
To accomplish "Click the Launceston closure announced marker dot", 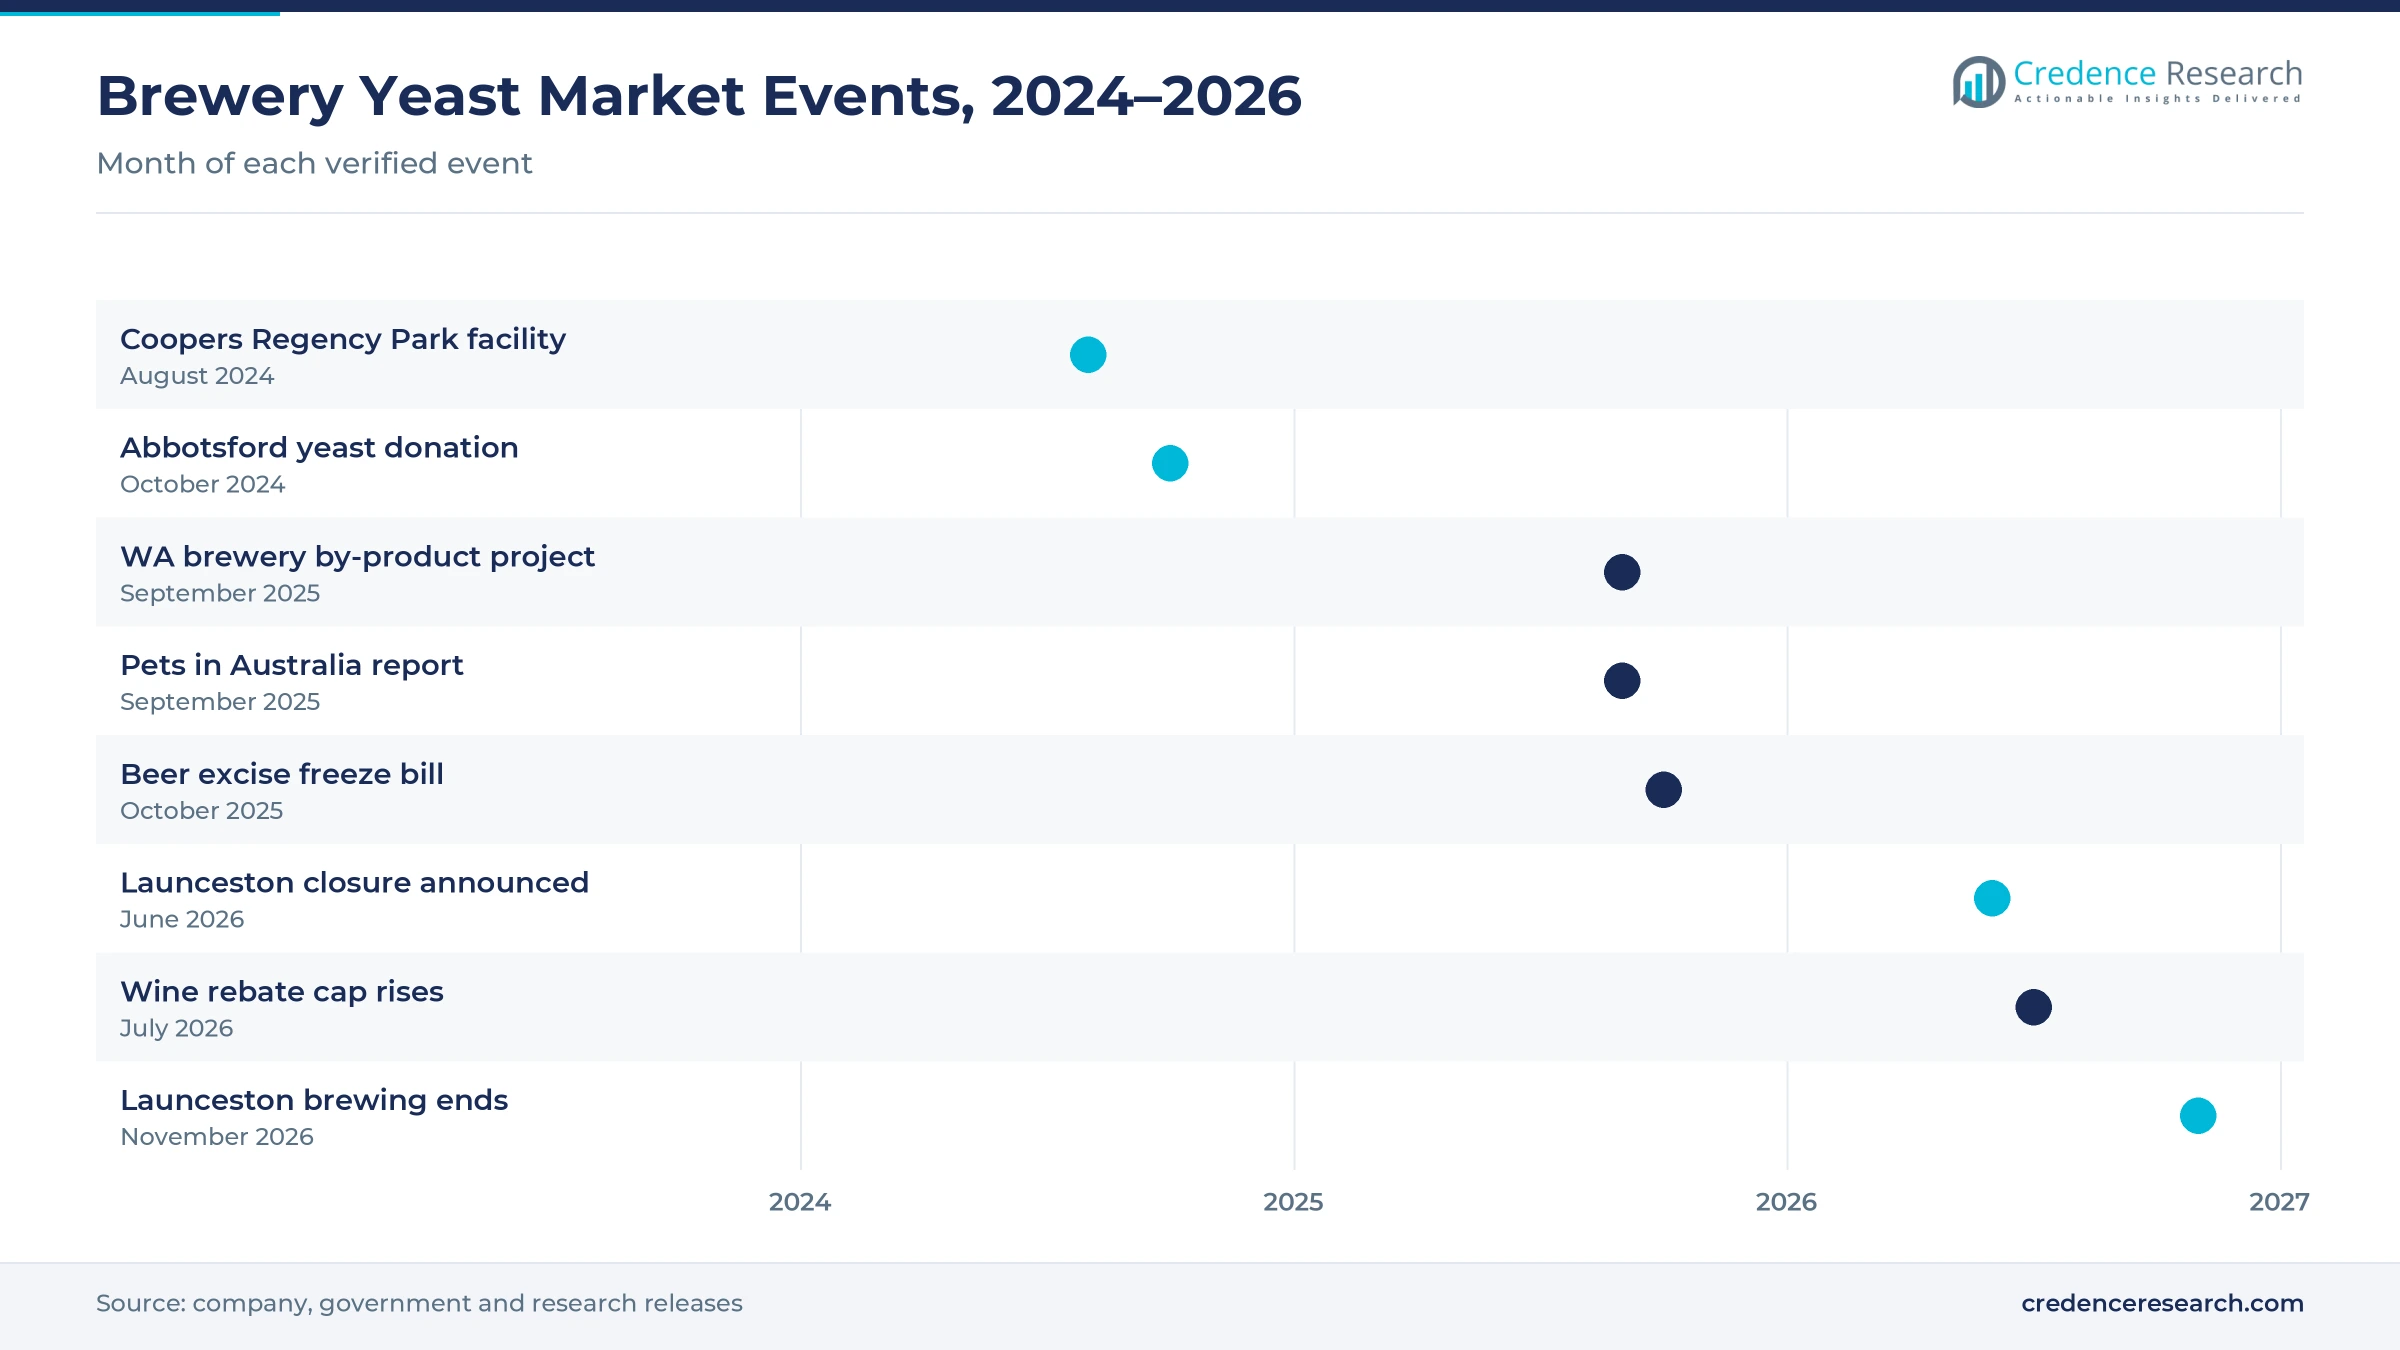I will [1992, 898].
